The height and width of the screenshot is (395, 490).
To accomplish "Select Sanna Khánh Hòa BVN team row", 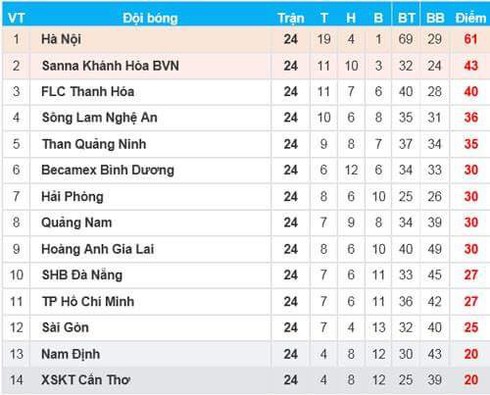I will [x=245, y=66].
